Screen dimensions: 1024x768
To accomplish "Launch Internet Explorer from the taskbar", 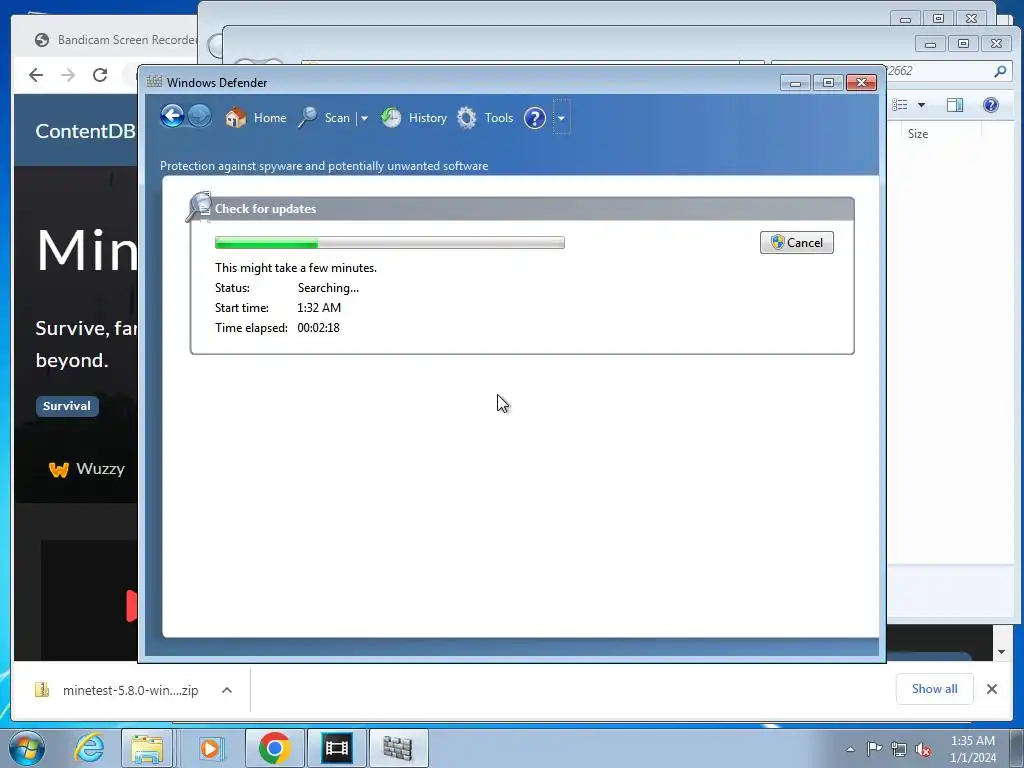I will [x=89, y=748].
